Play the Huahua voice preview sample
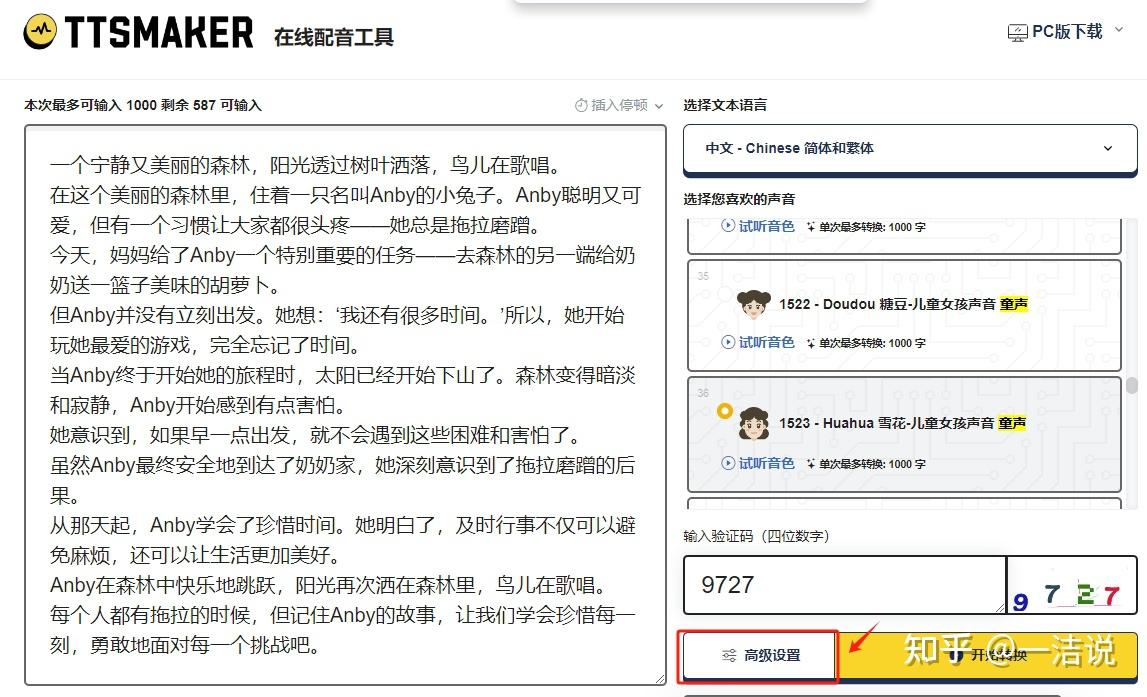This screenshot has height=697, width=1147. (x=758, y=463)
